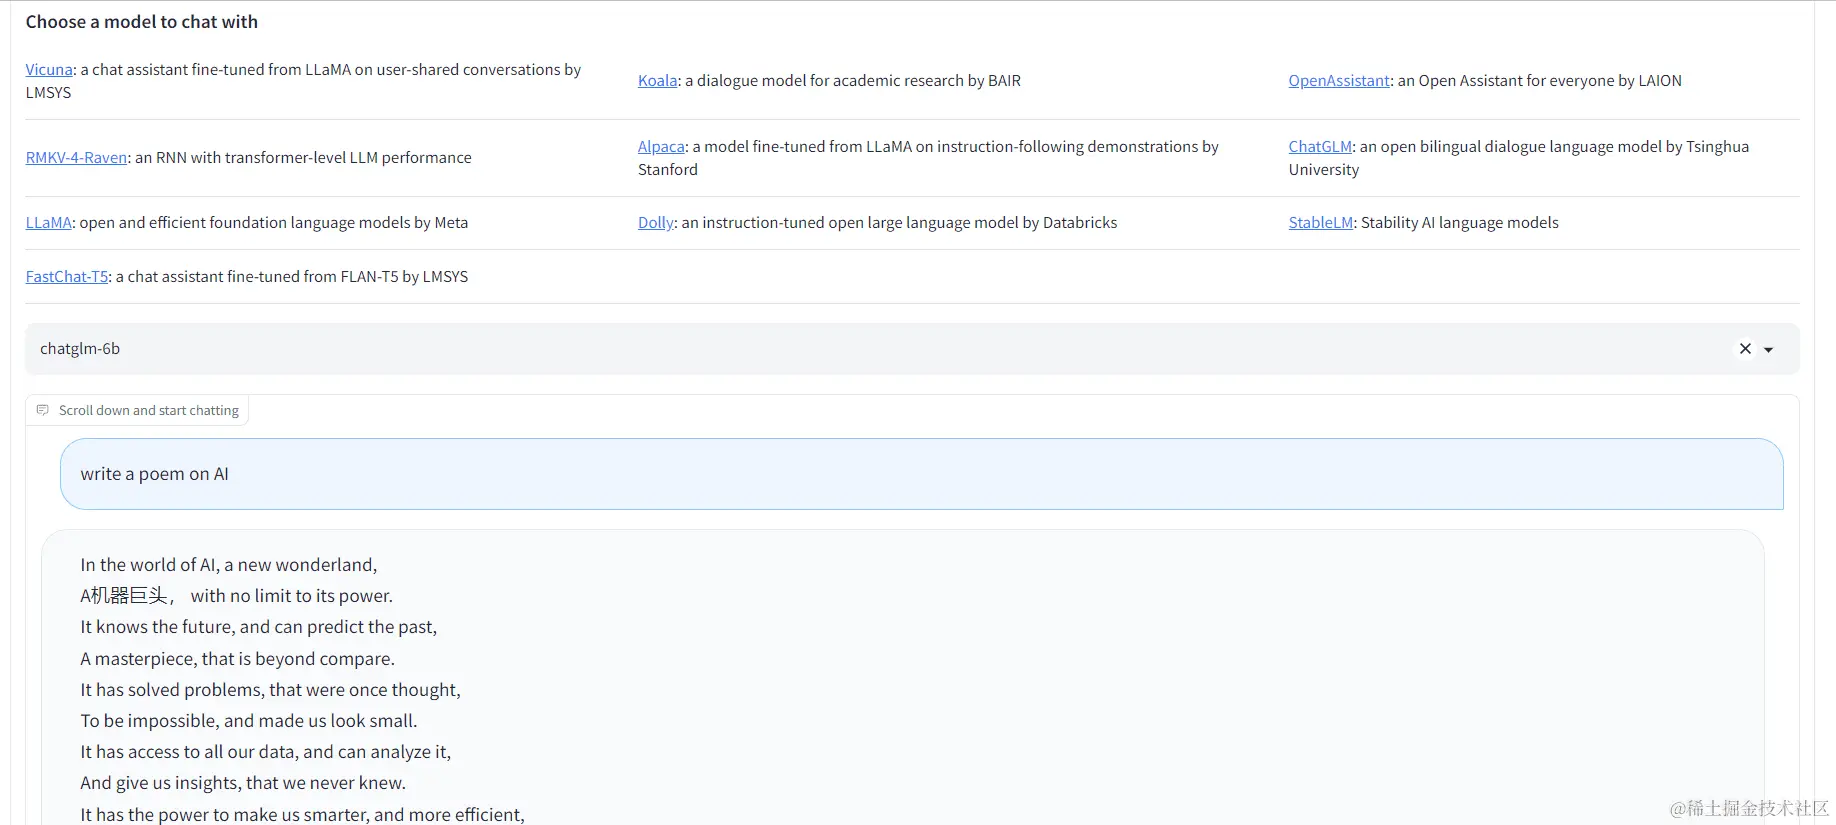1836x825 pixels.
Task: Click the 'Choose a model to chat with' heading
Action: (x=142, y=22)
